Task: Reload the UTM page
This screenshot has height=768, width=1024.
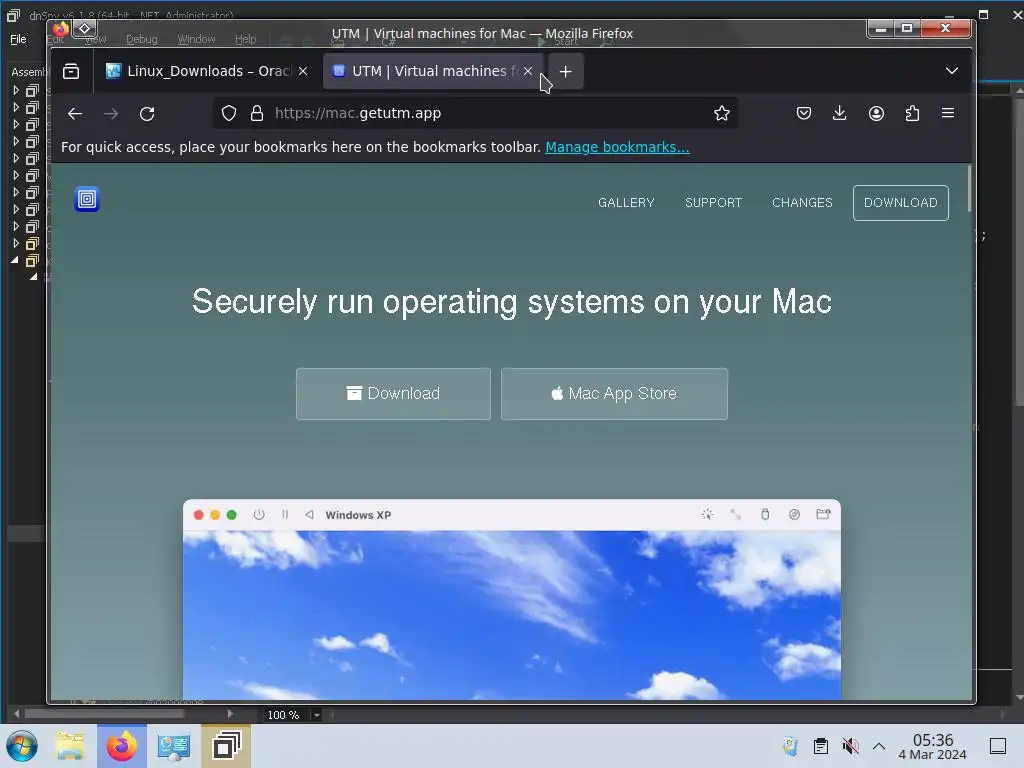Action: 147,114
